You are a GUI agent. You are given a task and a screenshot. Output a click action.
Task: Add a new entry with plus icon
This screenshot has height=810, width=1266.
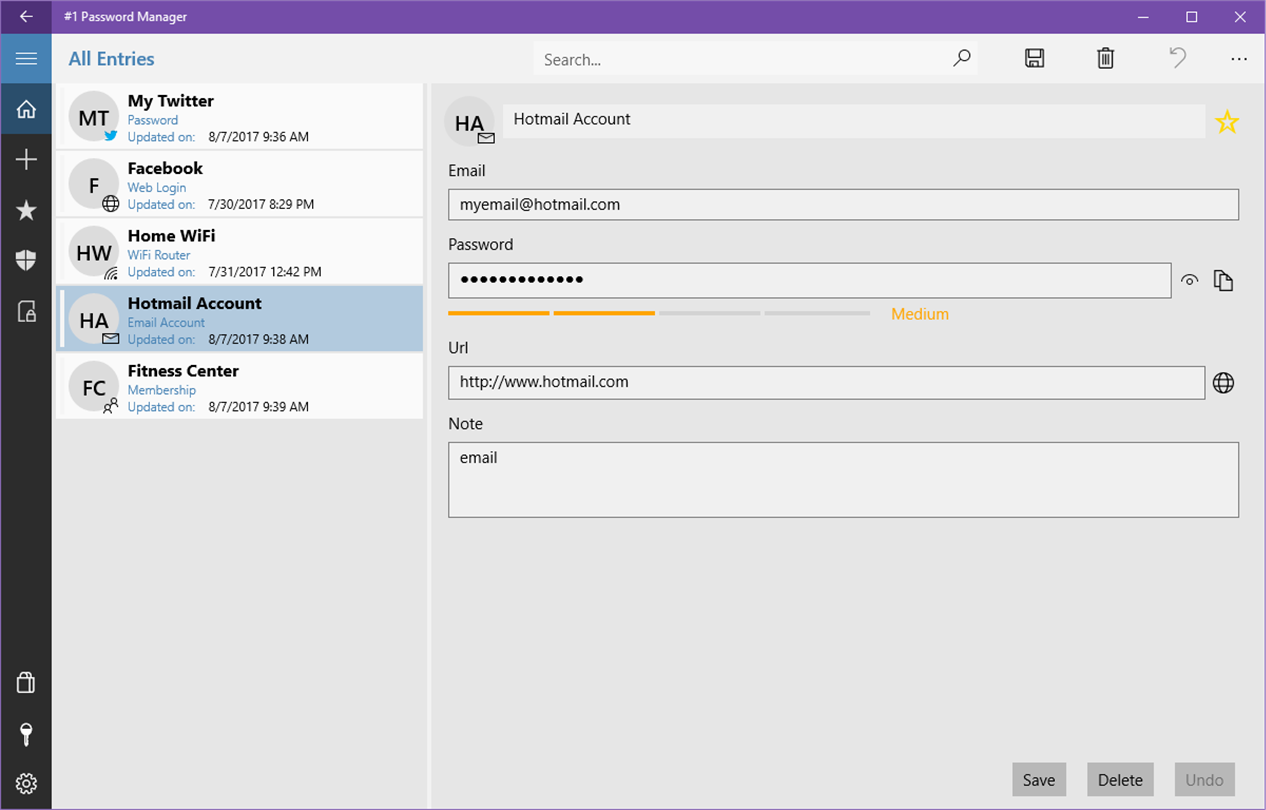point(26,160)
